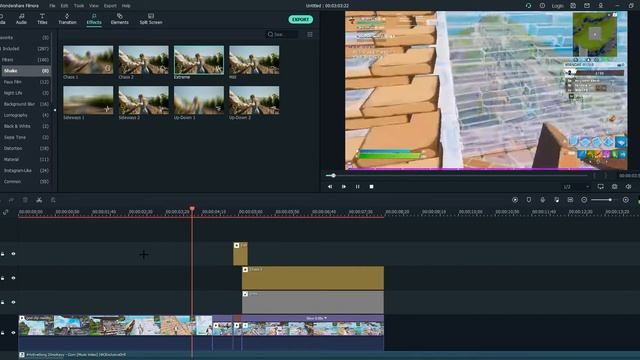Click the green EXPORT button
640x360 pixels.
click(x=301, y=19)
